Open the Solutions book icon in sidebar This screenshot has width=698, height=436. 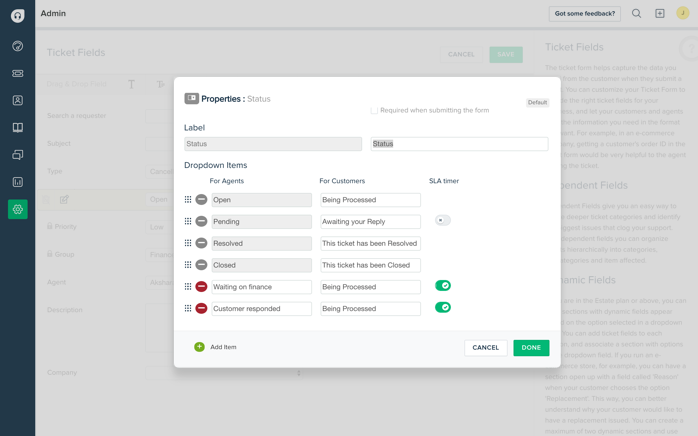pyautogui.click(x=17, y=128)
